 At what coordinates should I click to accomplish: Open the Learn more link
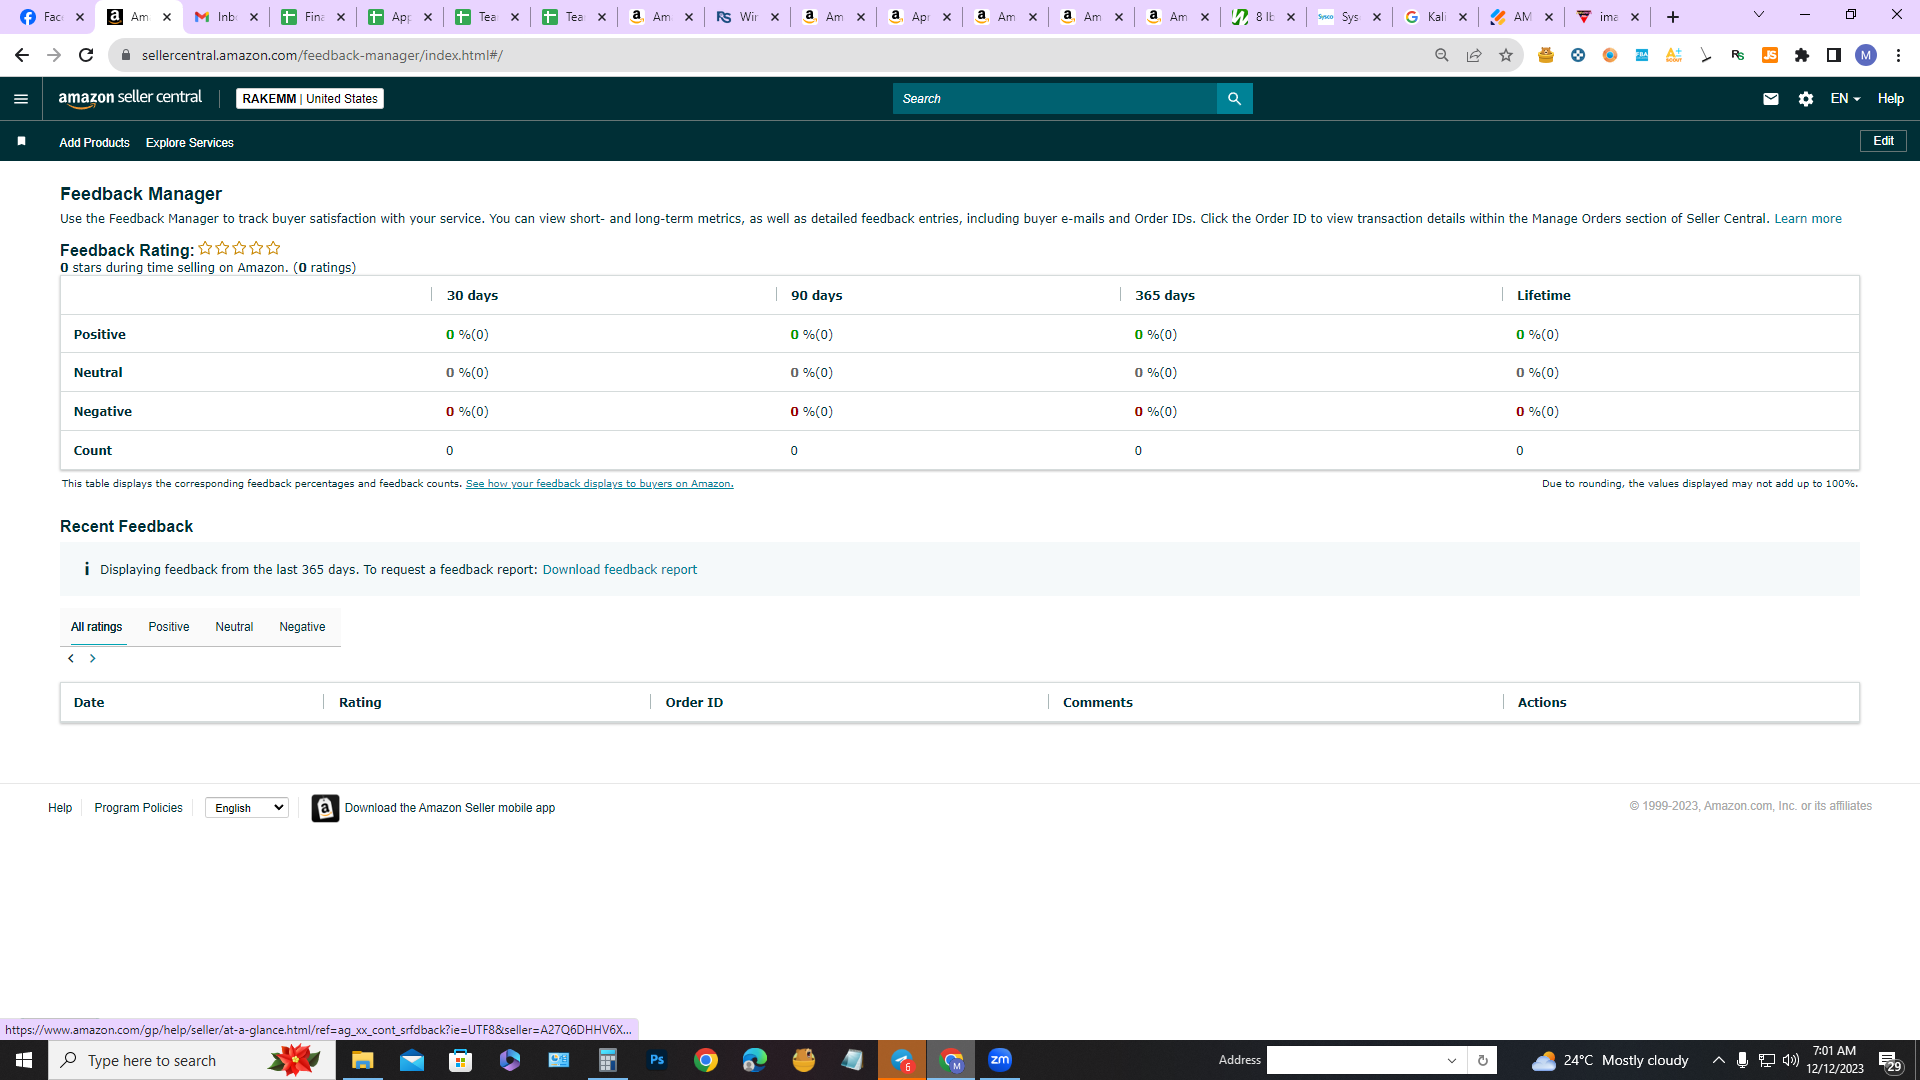pos(1808,219)
